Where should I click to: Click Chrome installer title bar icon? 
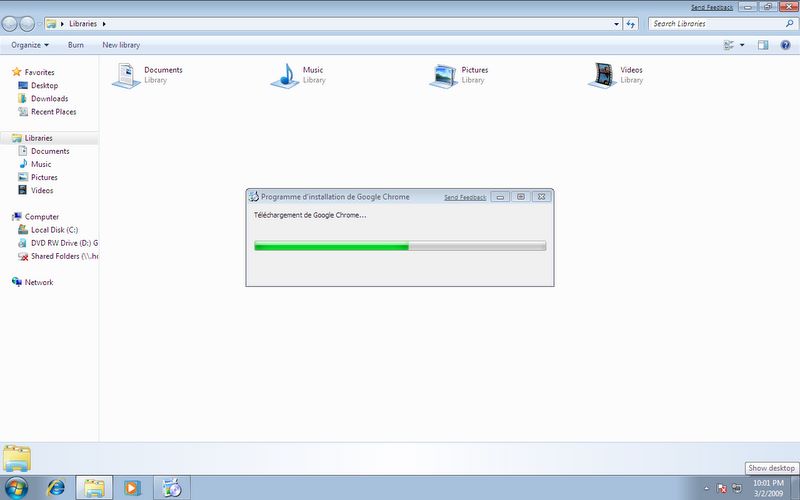254,196
